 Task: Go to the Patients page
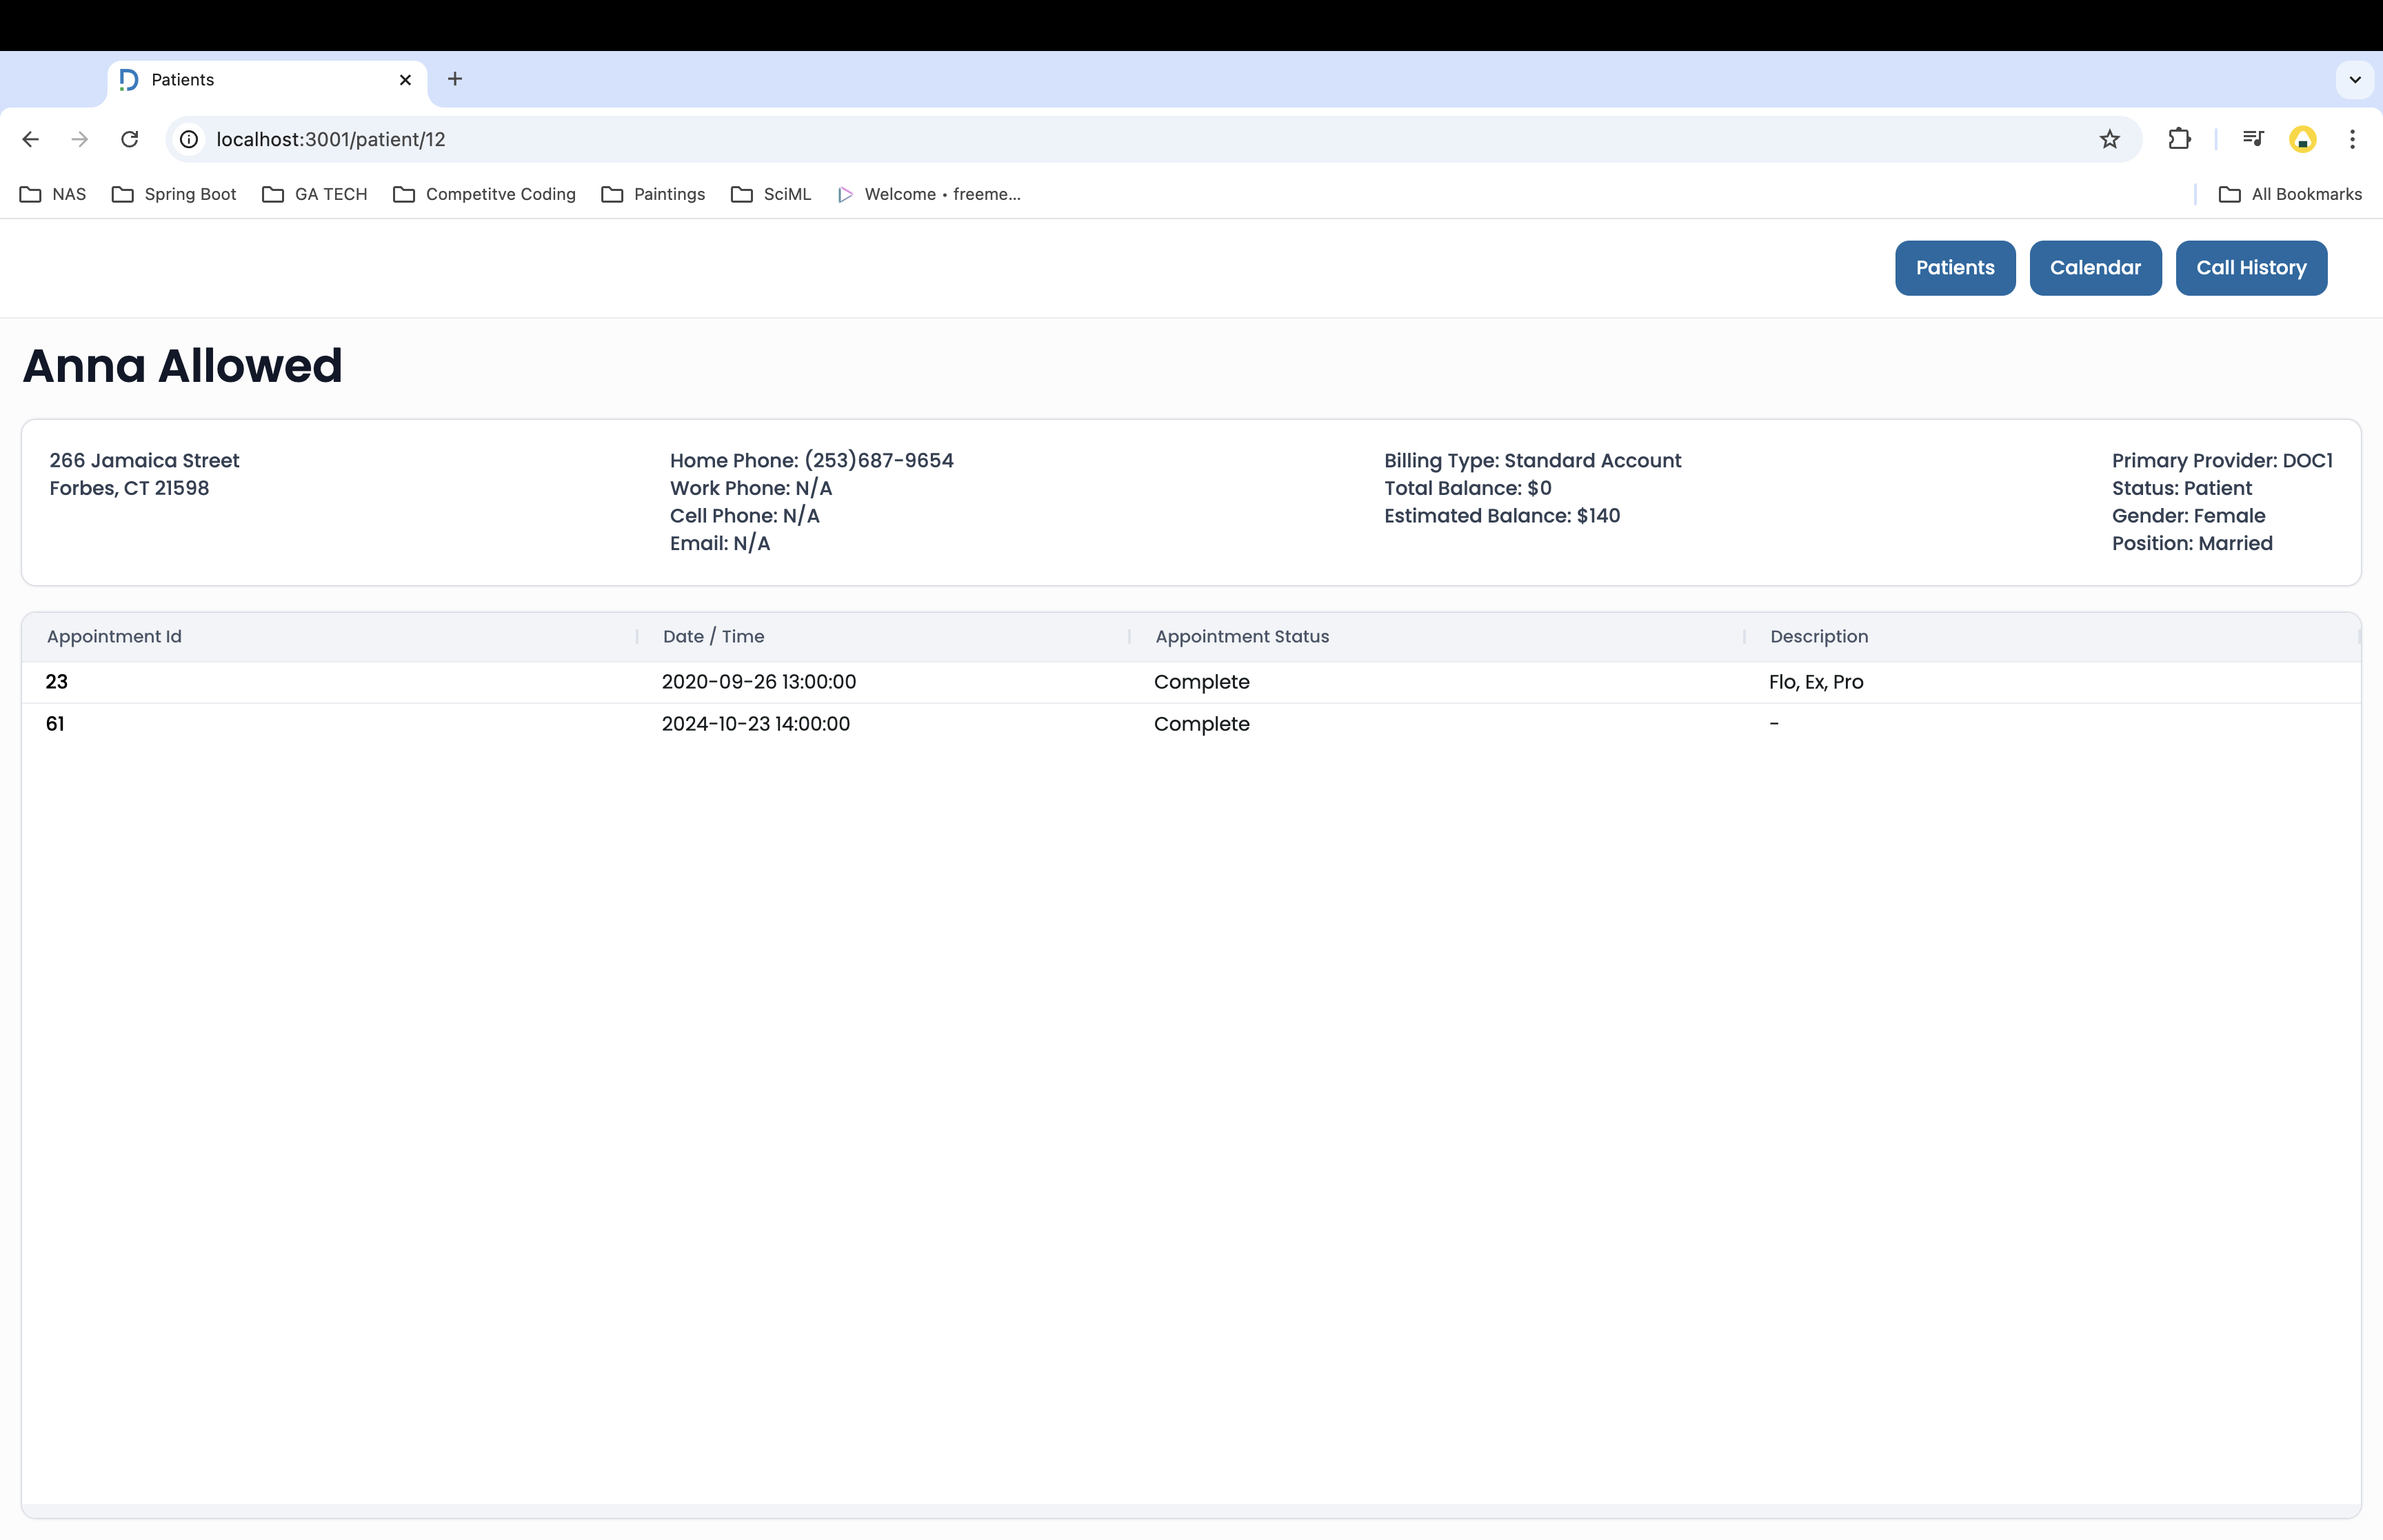pos(1954,268)
